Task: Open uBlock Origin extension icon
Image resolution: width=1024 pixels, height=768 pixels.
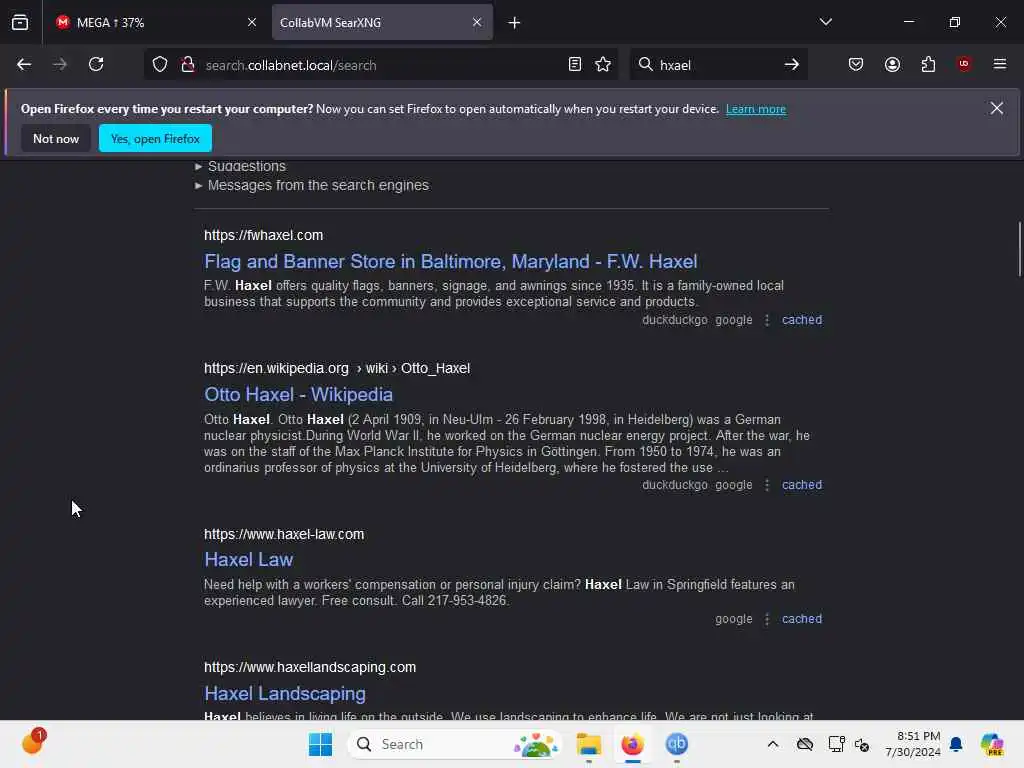Action: [x=964, y=64]
